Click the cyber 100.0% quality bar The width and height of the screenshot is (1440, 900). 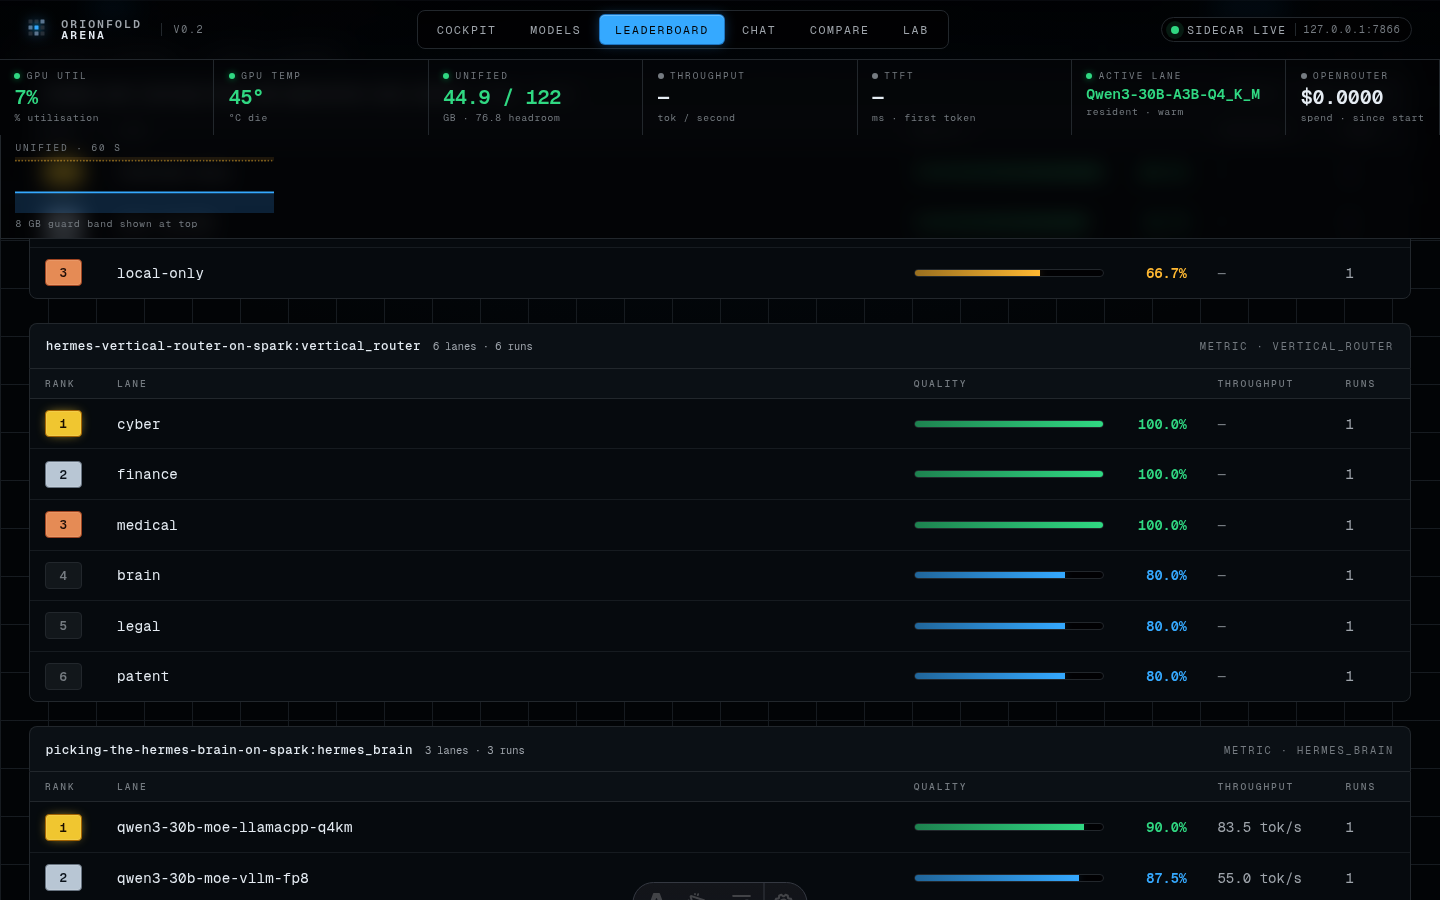point(1008,424)
